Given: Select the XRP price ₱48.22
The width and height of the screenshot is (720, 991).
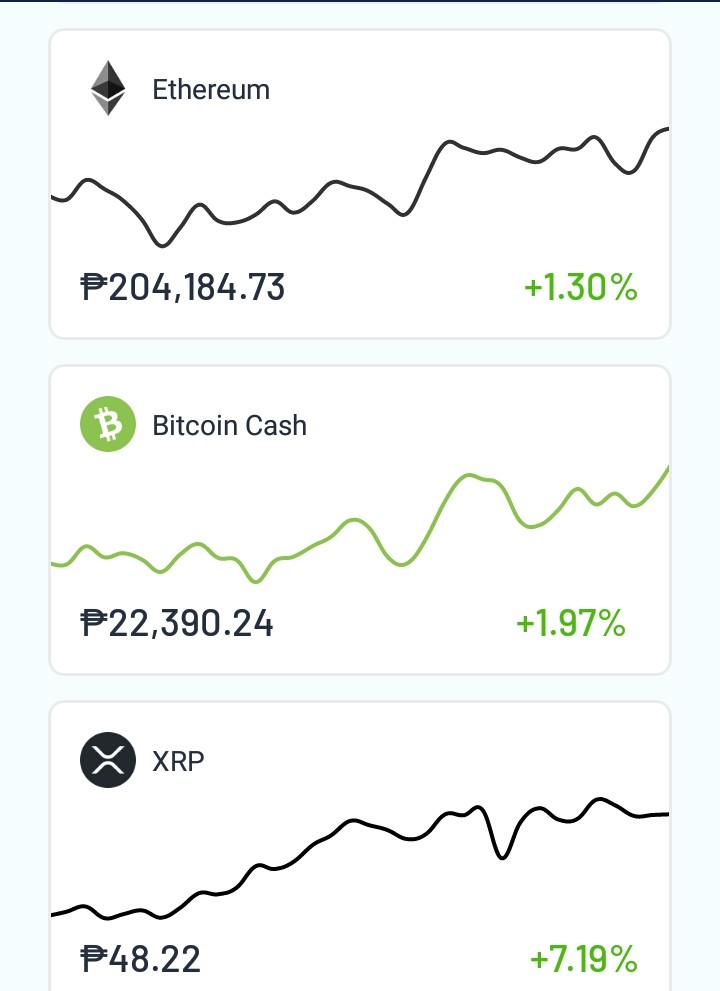Looking at the screenshot, I should coord(140,959).
